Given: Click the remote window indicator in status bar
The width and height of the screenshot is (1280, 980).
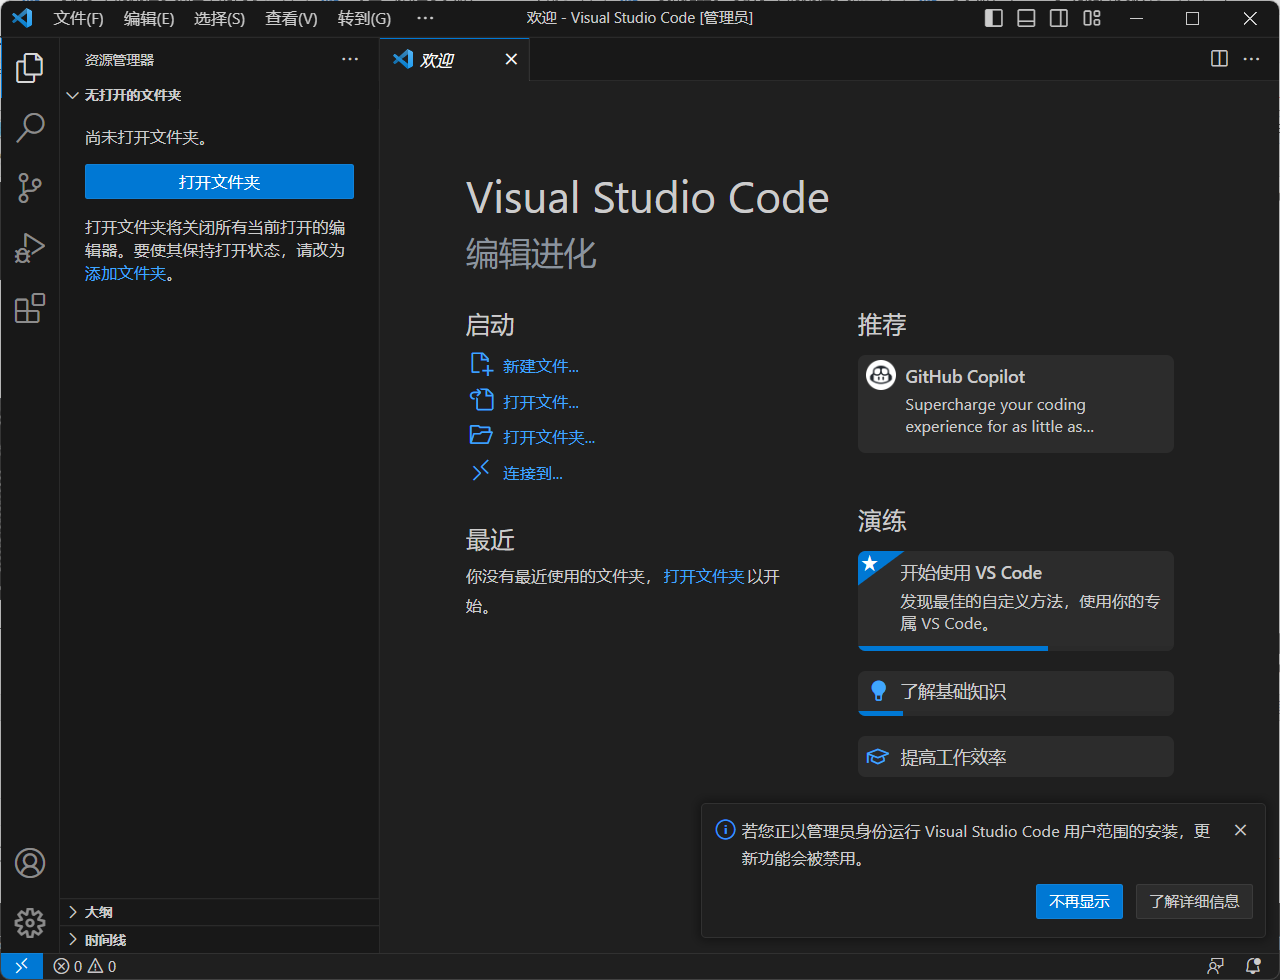Looking at the screenshot, I should (21, 966).
